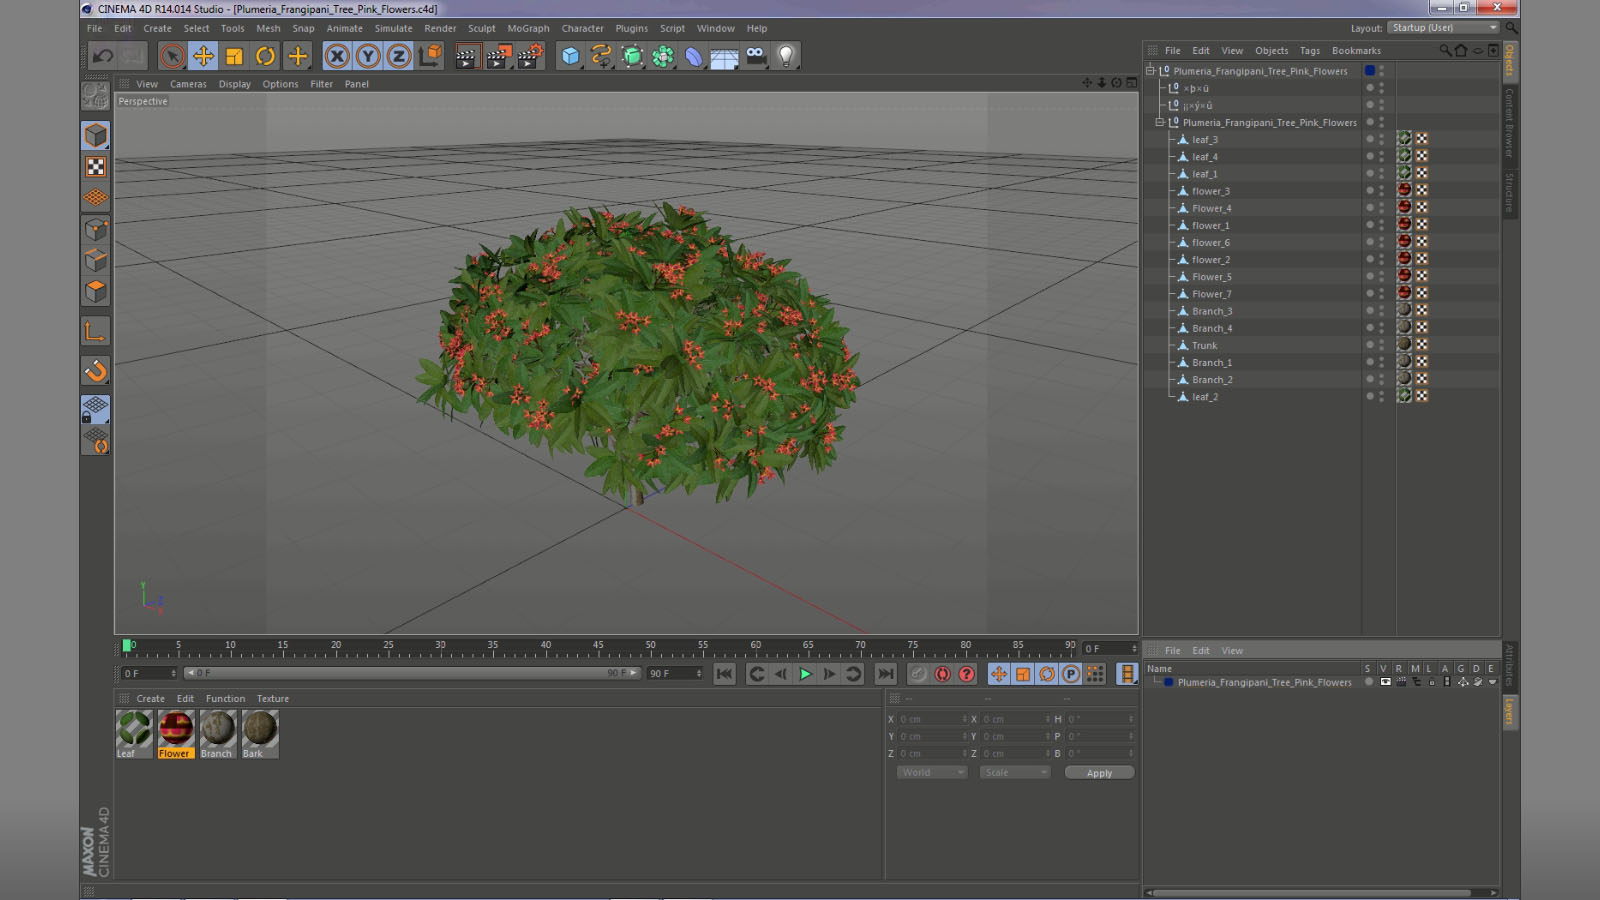Open the Render to Picture Viewer icon
This screenshot has height=900, width=1600.
pos(497,56)
